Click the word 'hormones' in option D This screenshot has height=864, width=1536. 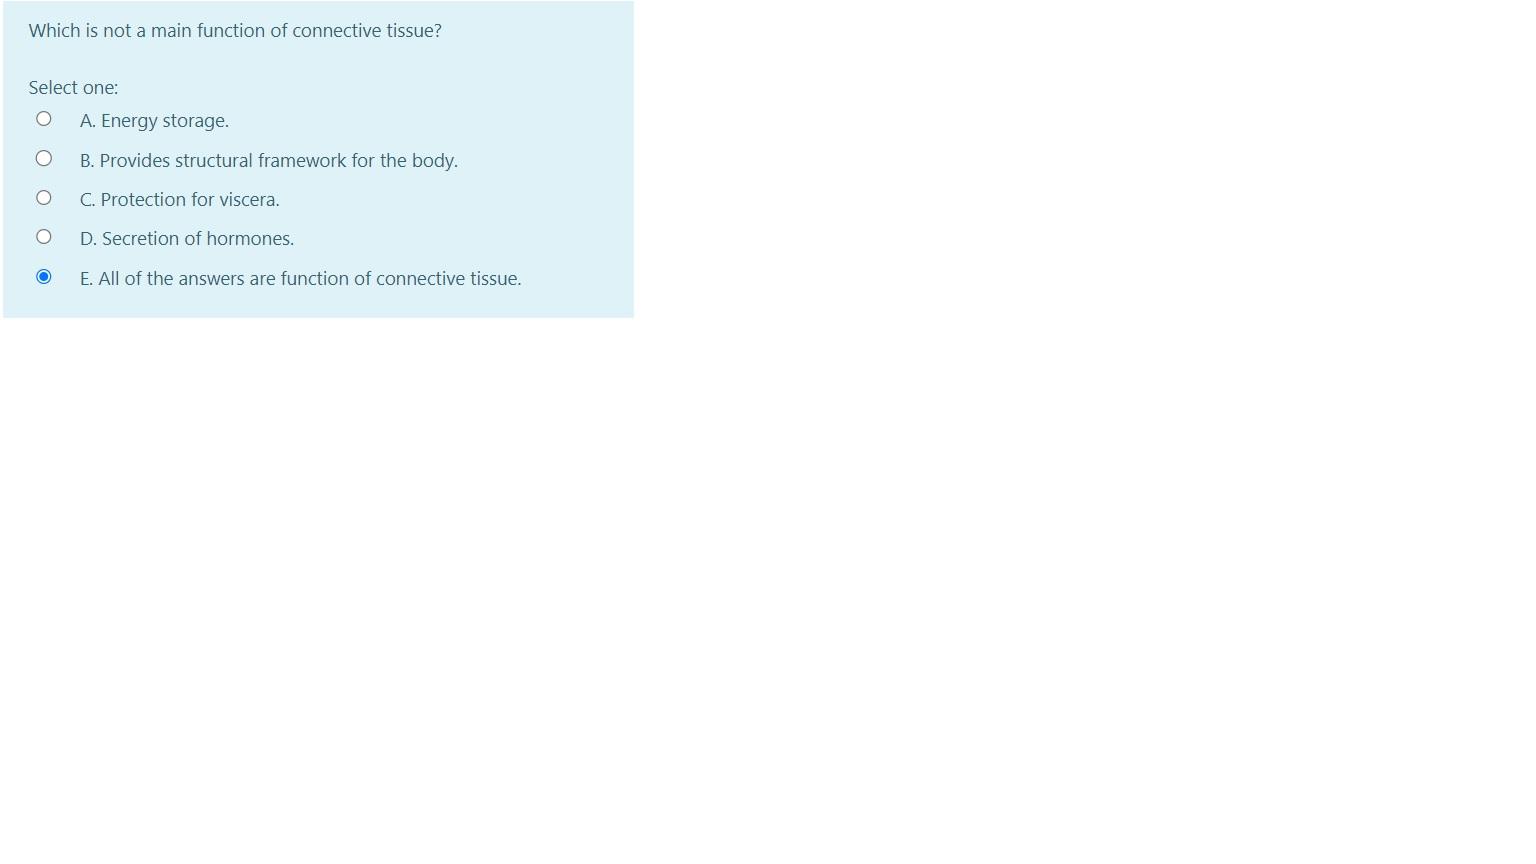click(x=248, y=239)
